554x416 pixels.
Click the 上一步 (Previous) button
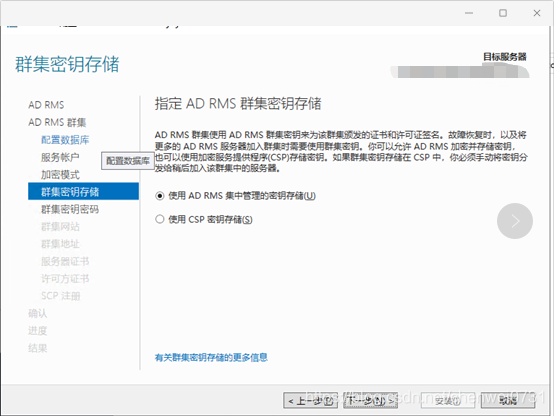[x=311, y=400]
